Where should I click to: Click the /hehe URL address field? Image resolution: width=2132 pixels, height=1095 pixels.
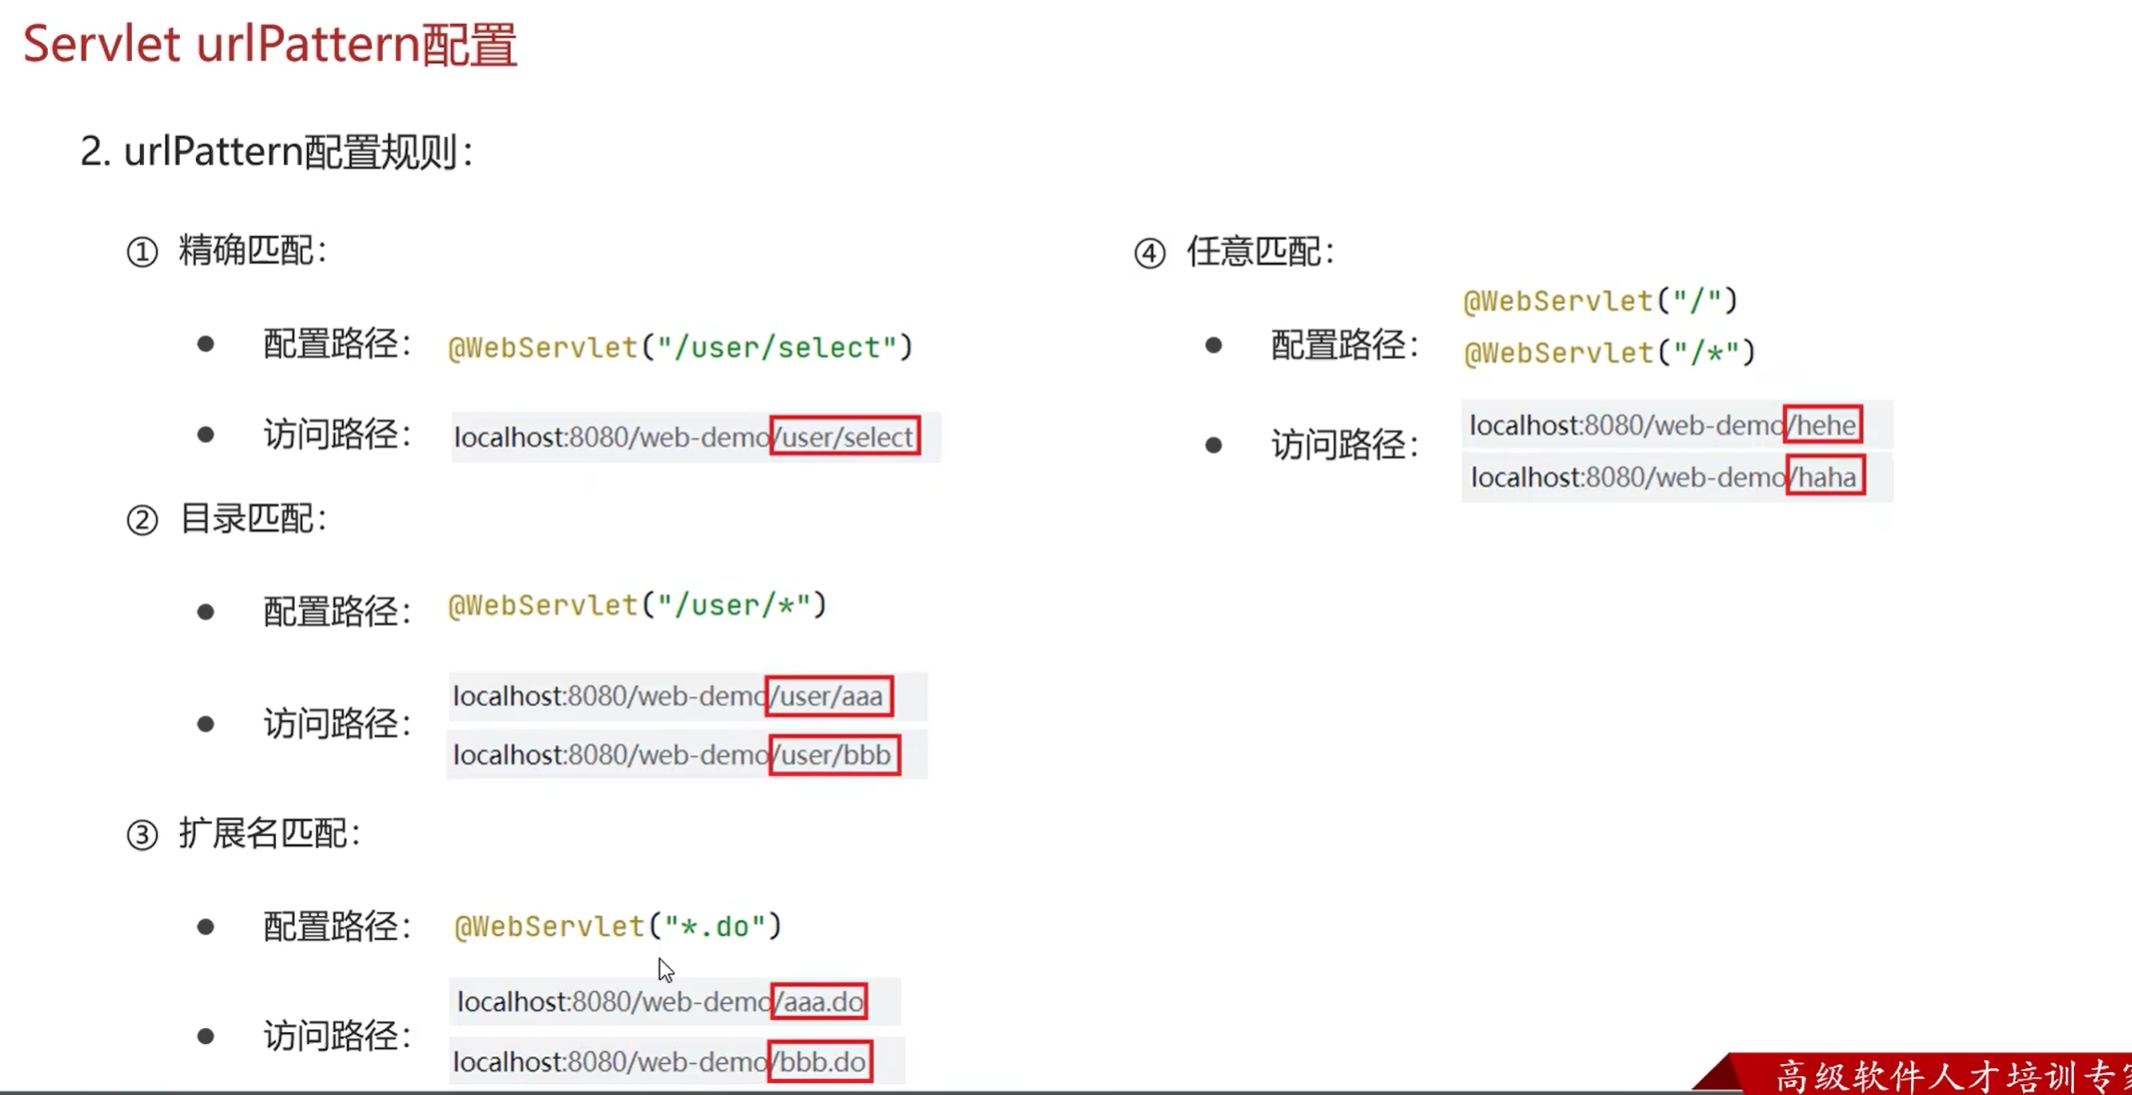coord(1676,425)
